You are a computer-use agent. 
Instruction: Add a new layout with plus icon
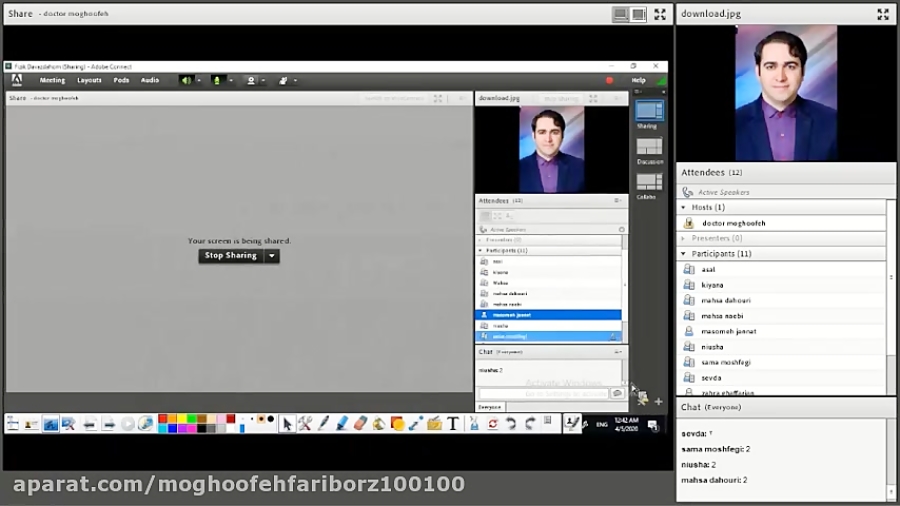[658, 402]
